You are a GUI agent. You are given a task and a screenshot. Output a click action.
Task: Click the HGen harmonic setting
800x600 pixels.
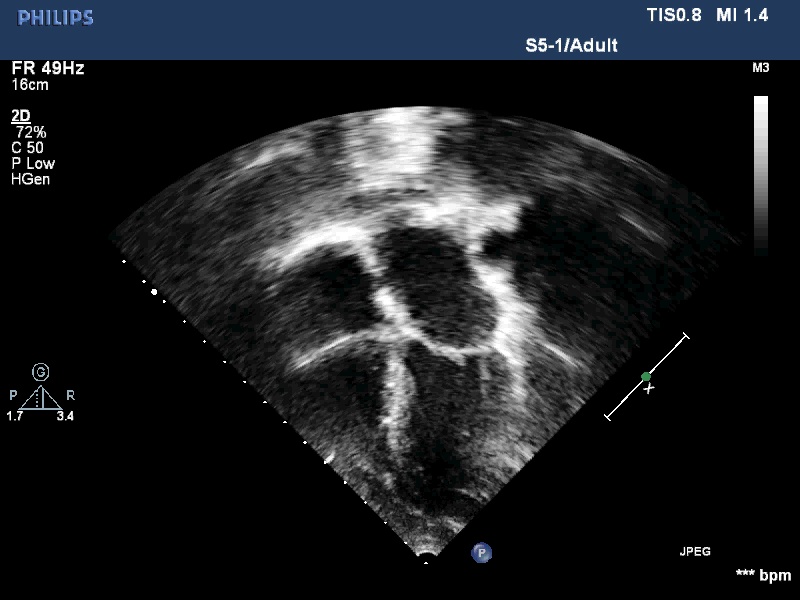coord(31,179)
